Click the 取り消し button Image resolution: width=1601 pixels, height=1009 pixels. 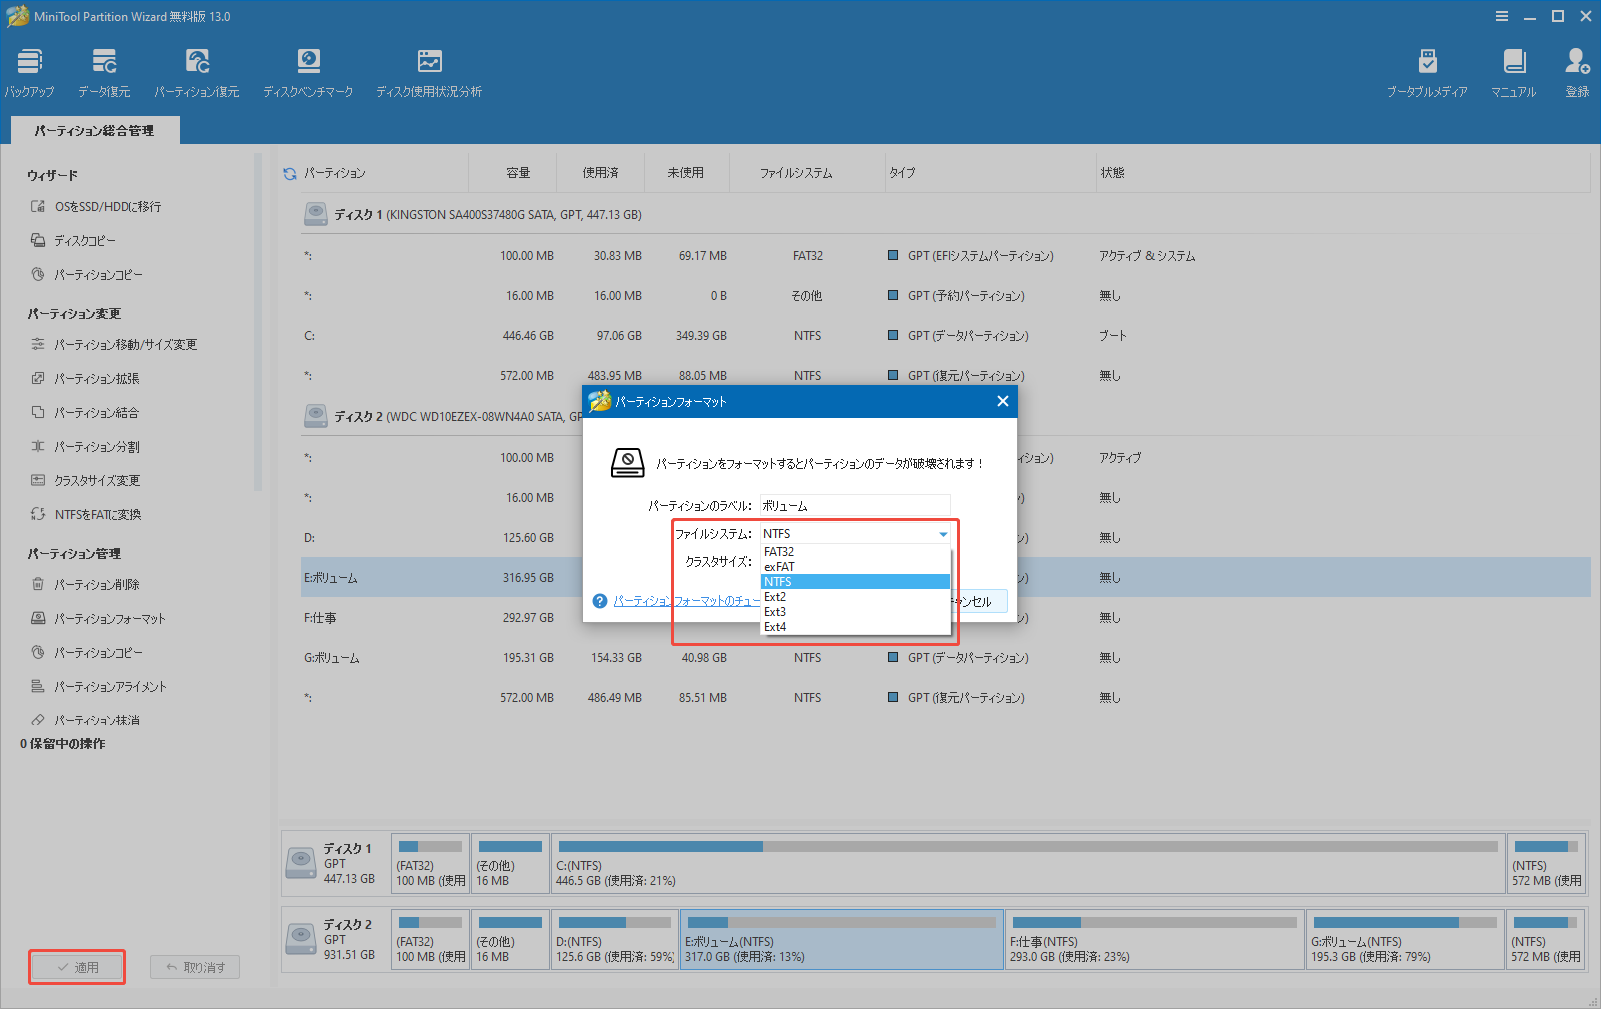tap(194, 966)
